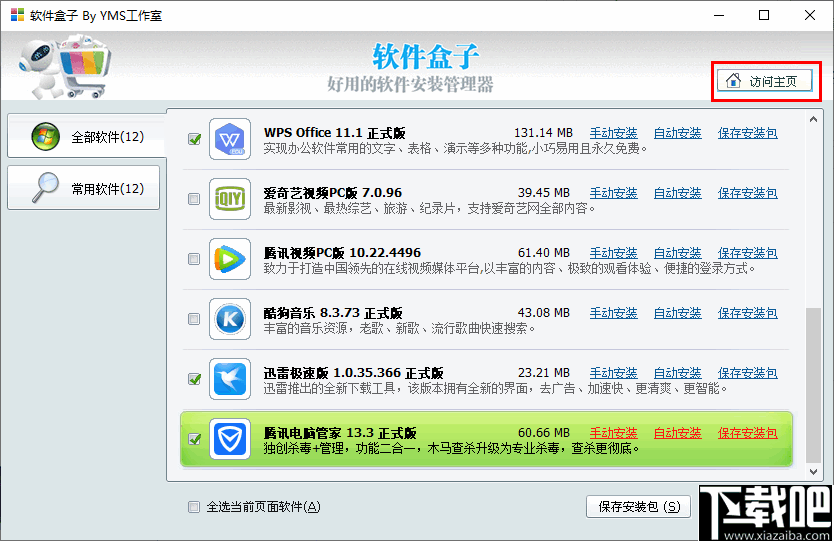Click the robot shopping cart logo
The image size is (834, 541).
(64, 66)
